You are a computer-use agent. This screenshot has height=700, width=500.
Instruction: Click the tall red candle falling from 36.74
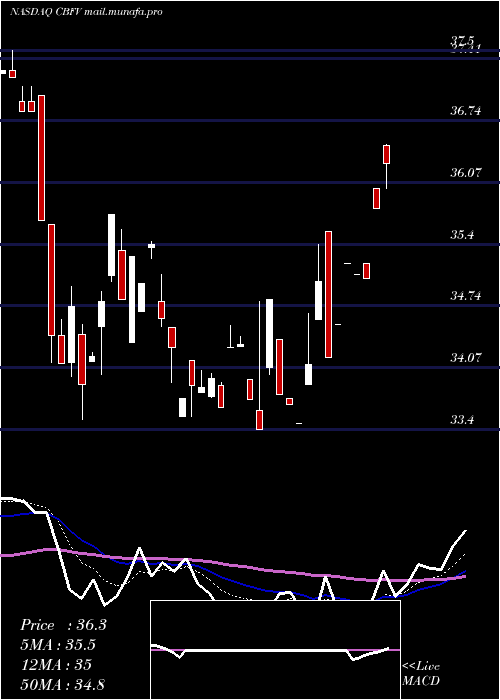click(x=41, y=158)
